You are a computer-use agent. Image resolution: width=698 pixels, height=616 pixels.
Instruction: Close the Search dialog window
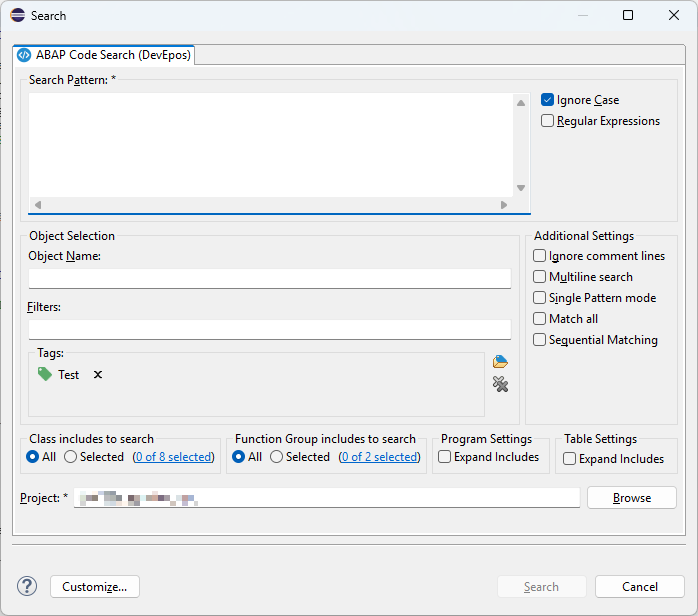[x=674, y=15]
